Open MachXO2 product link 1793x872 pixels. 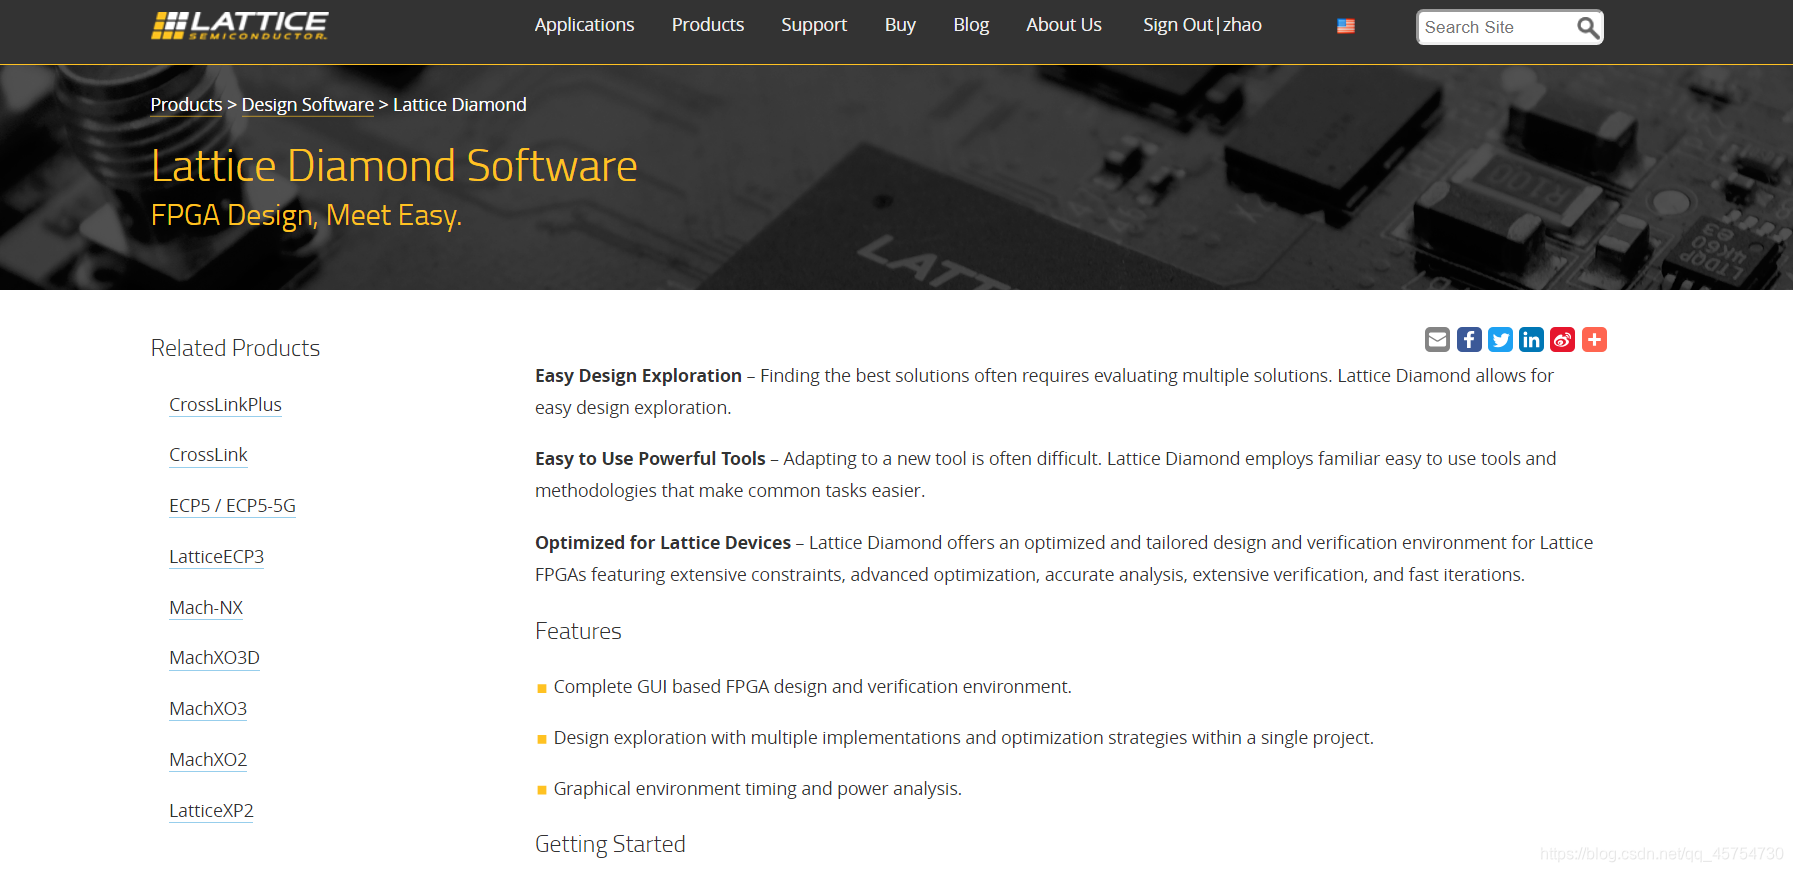(208, 760)
